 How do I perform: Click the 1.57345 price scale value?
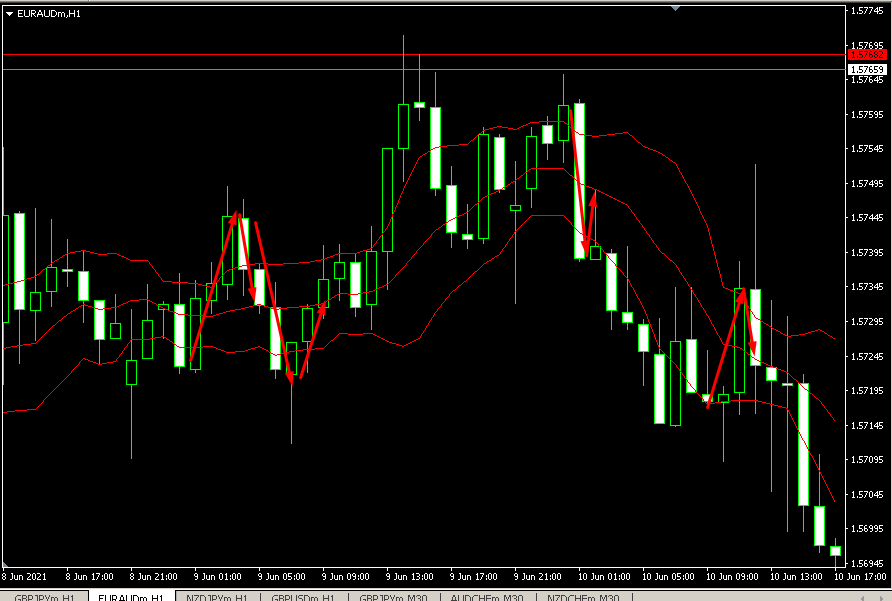click(x=868, y=286)
